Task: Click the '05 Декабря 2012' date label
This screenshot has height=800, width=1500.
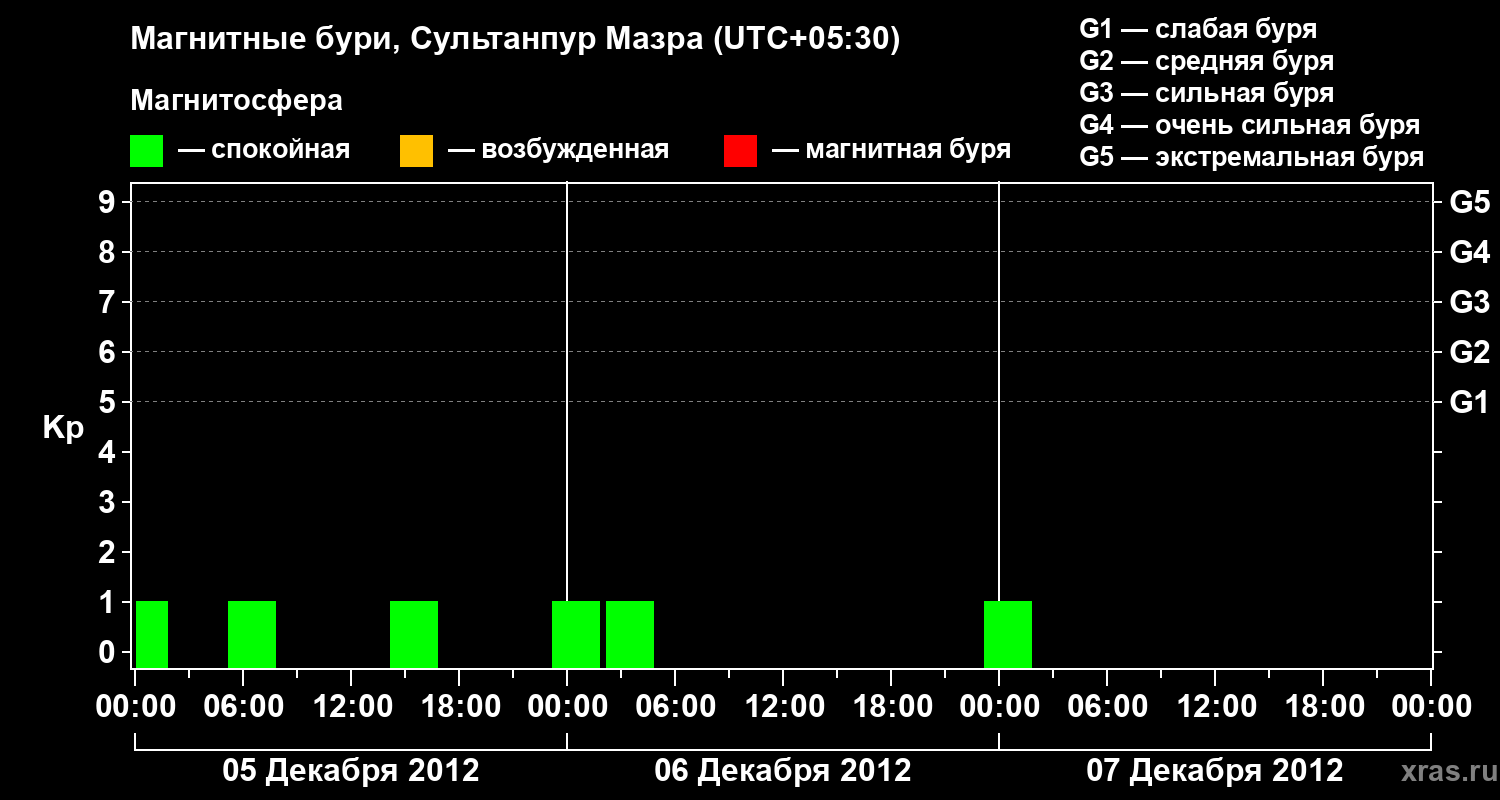Action: (x=351, y=771)
